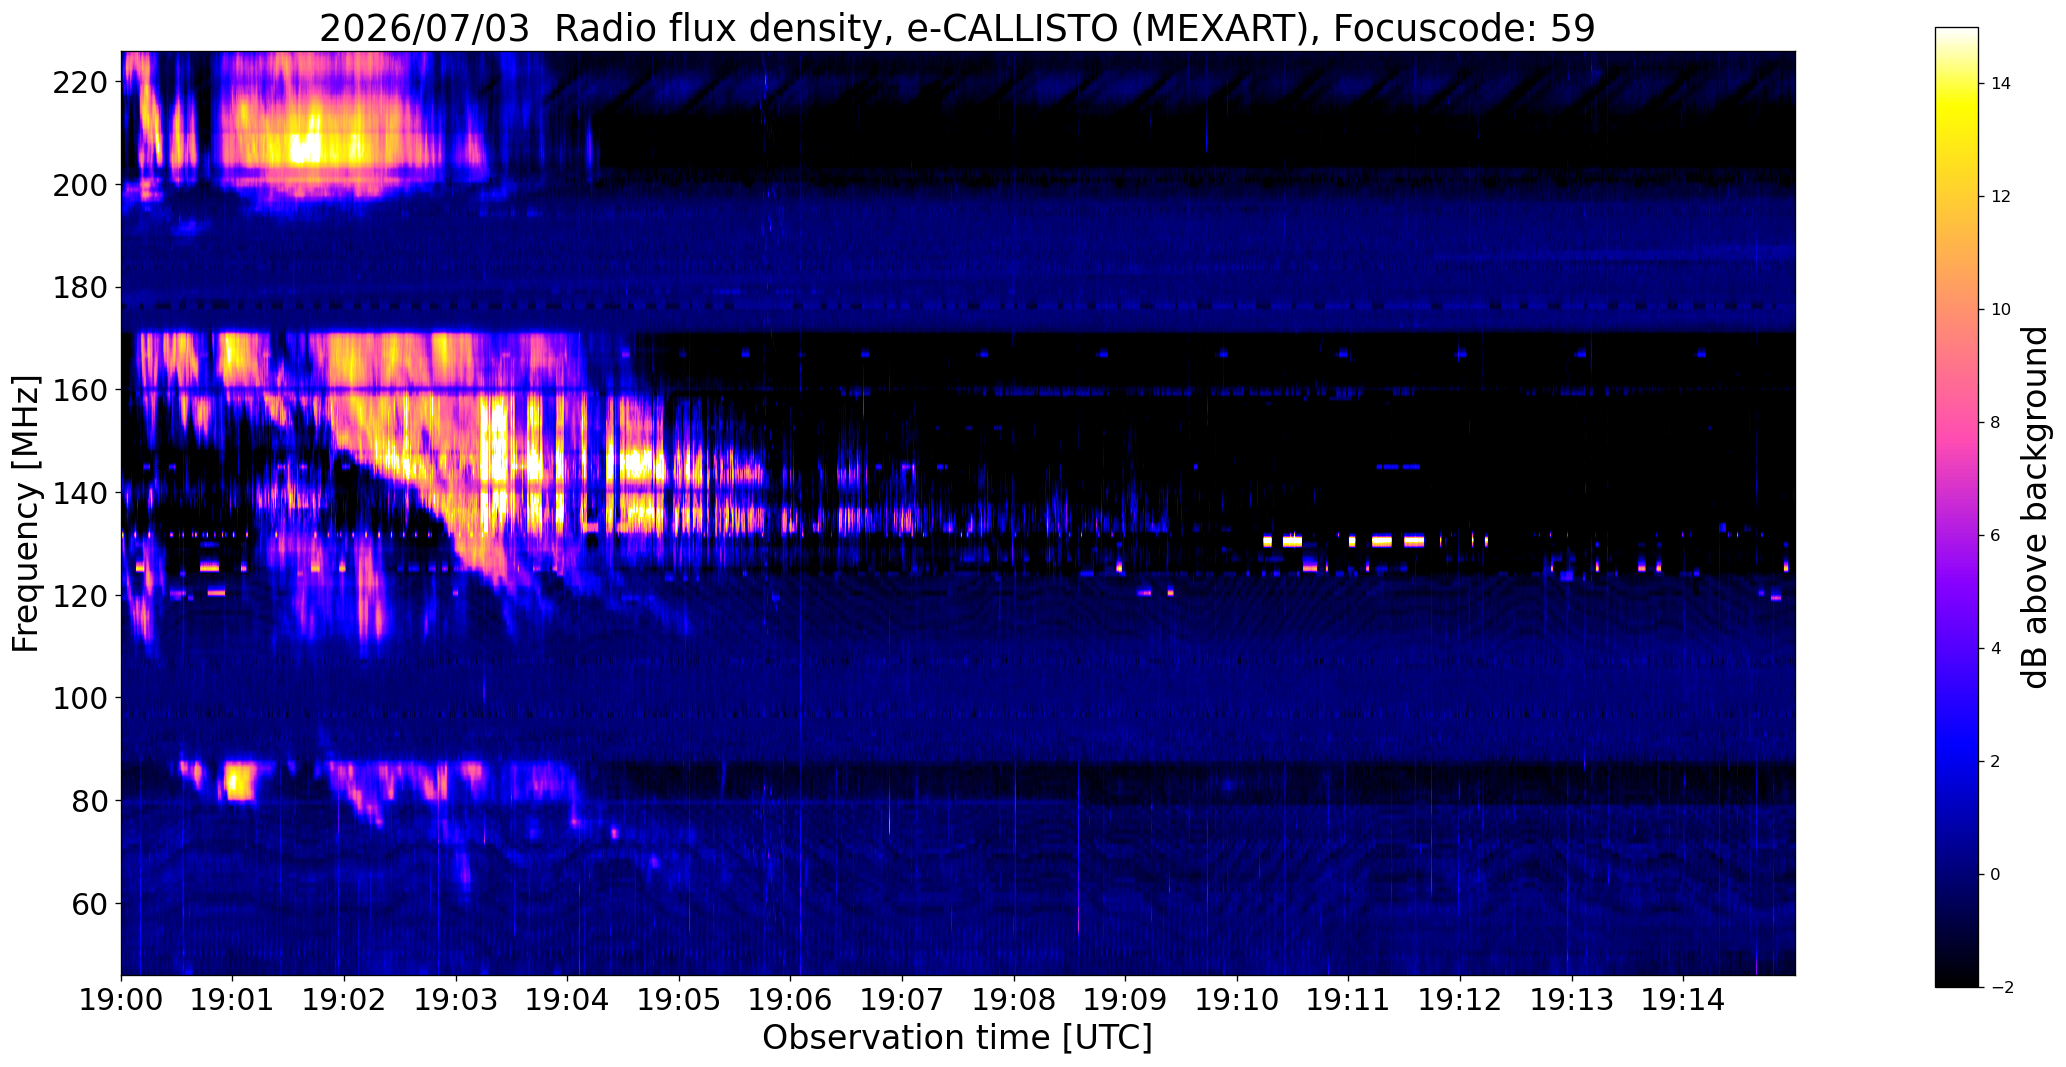Click the 19:03 time tick label

(x=456, y=1000)
